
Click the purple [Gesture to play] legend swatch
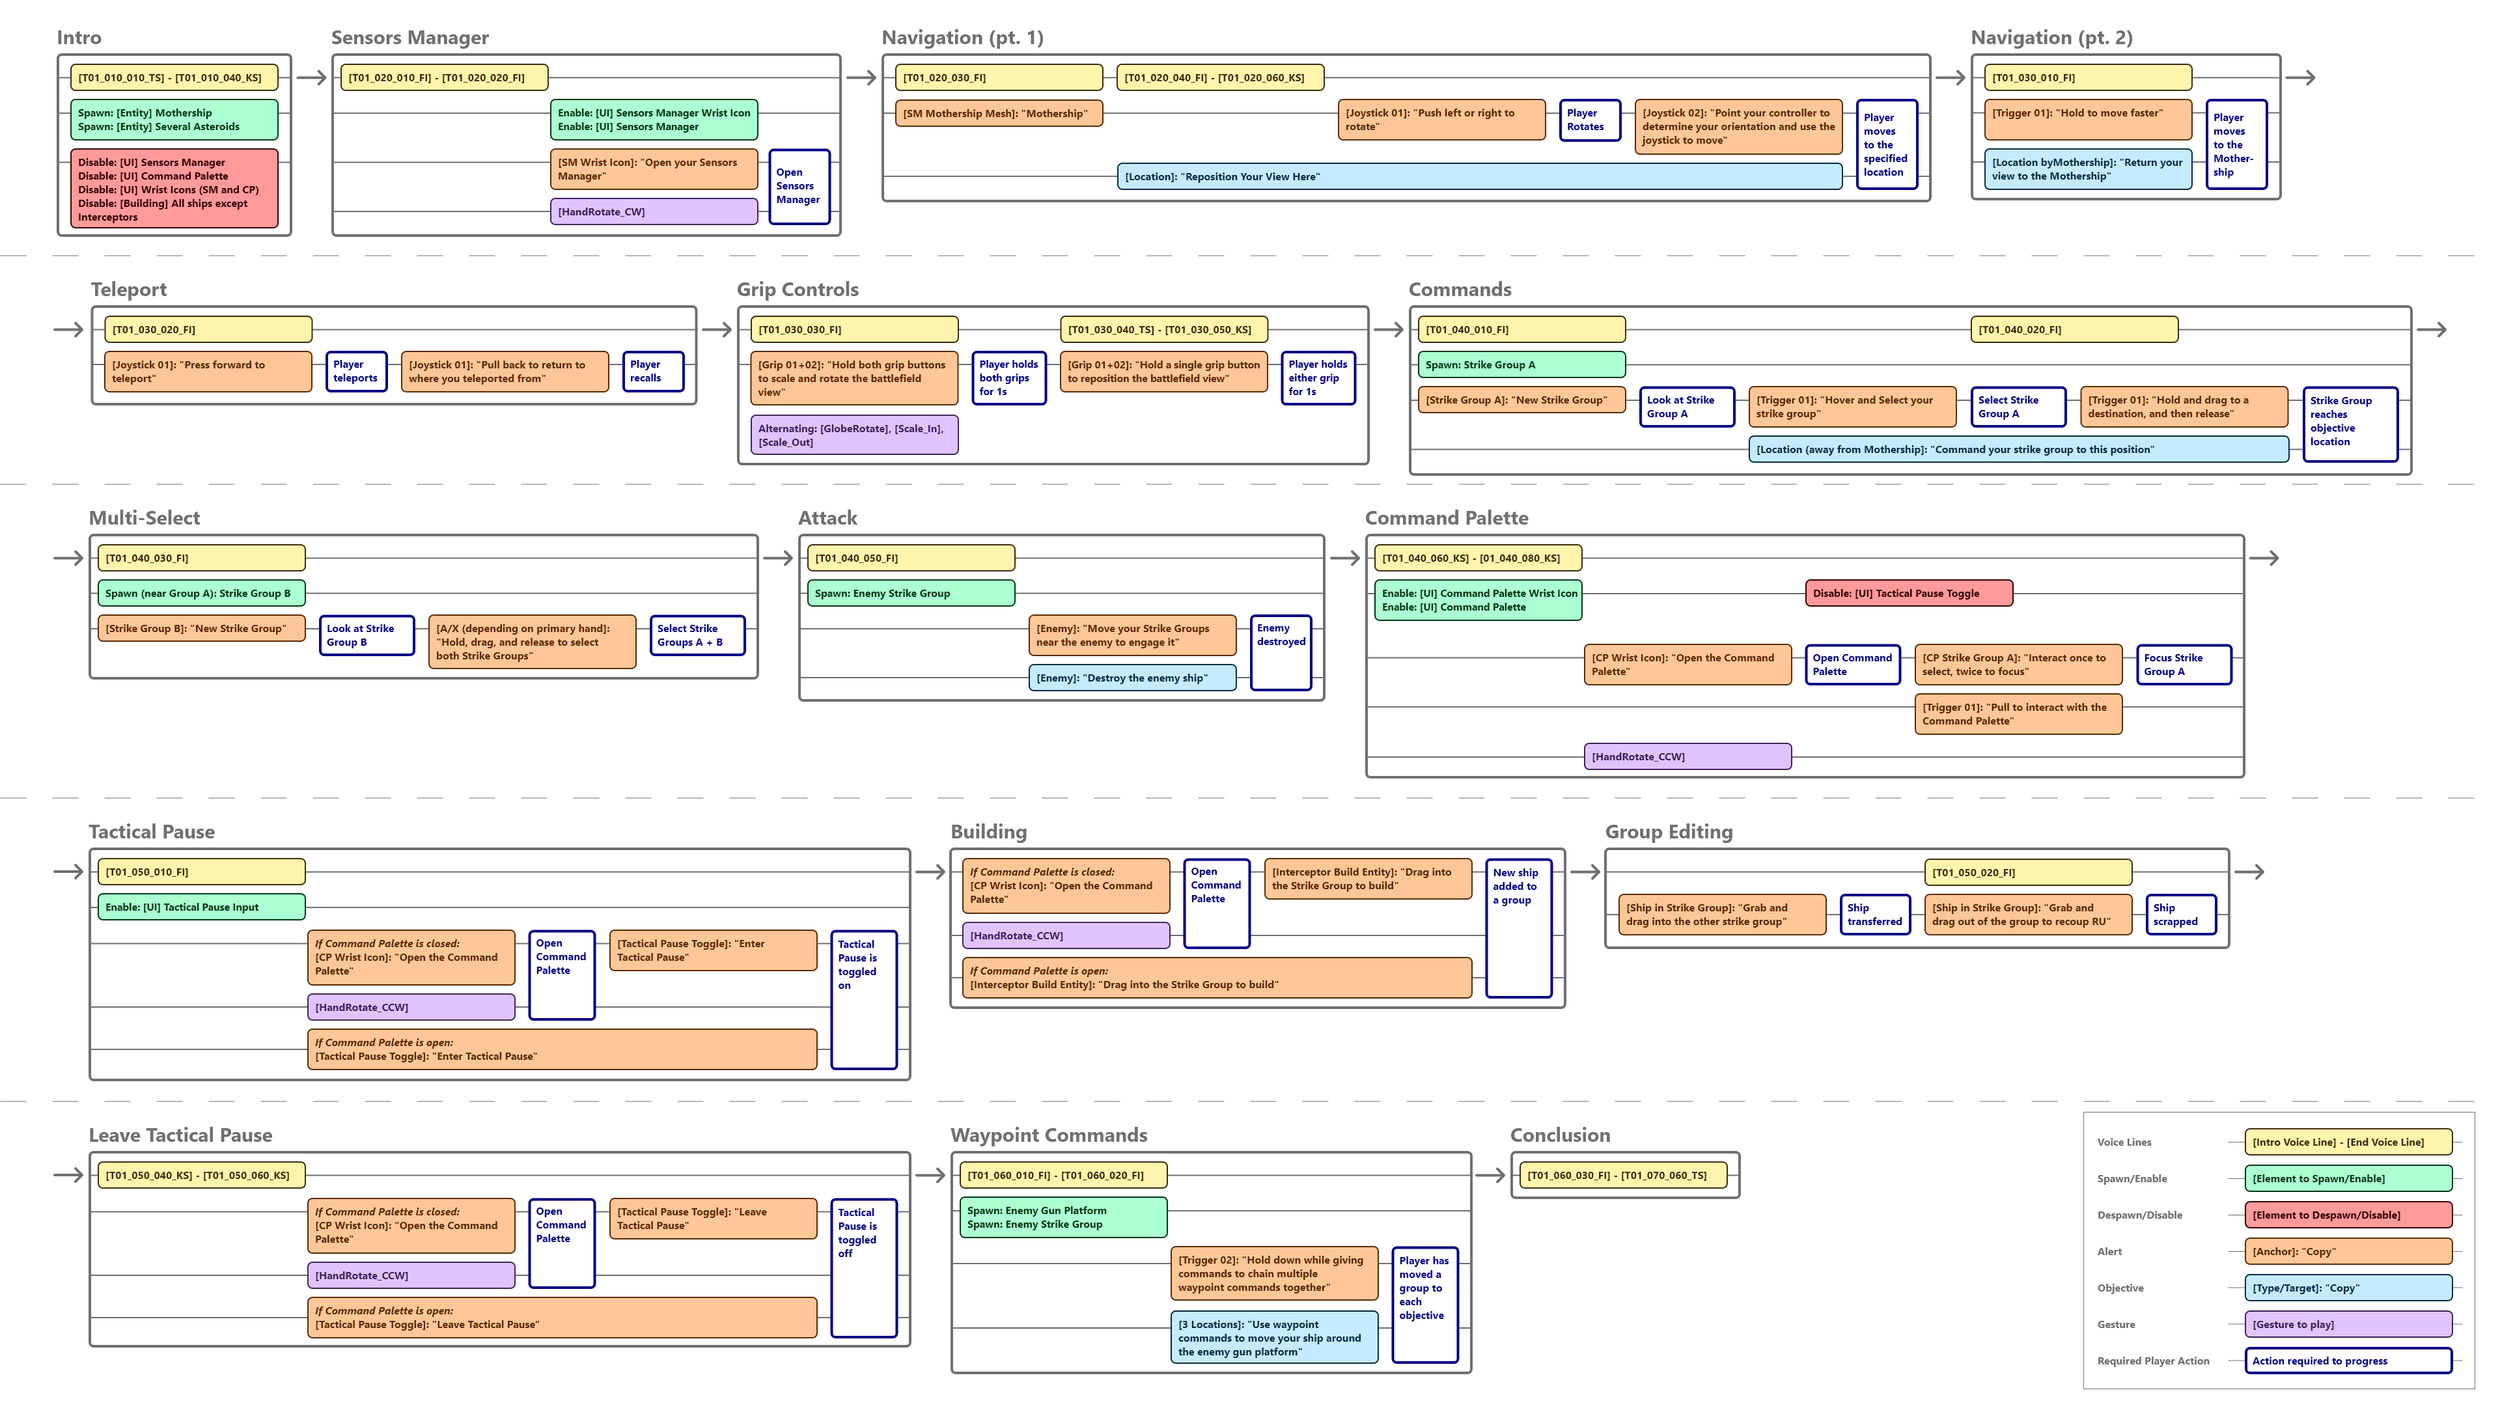[x=2349, y=1325]
